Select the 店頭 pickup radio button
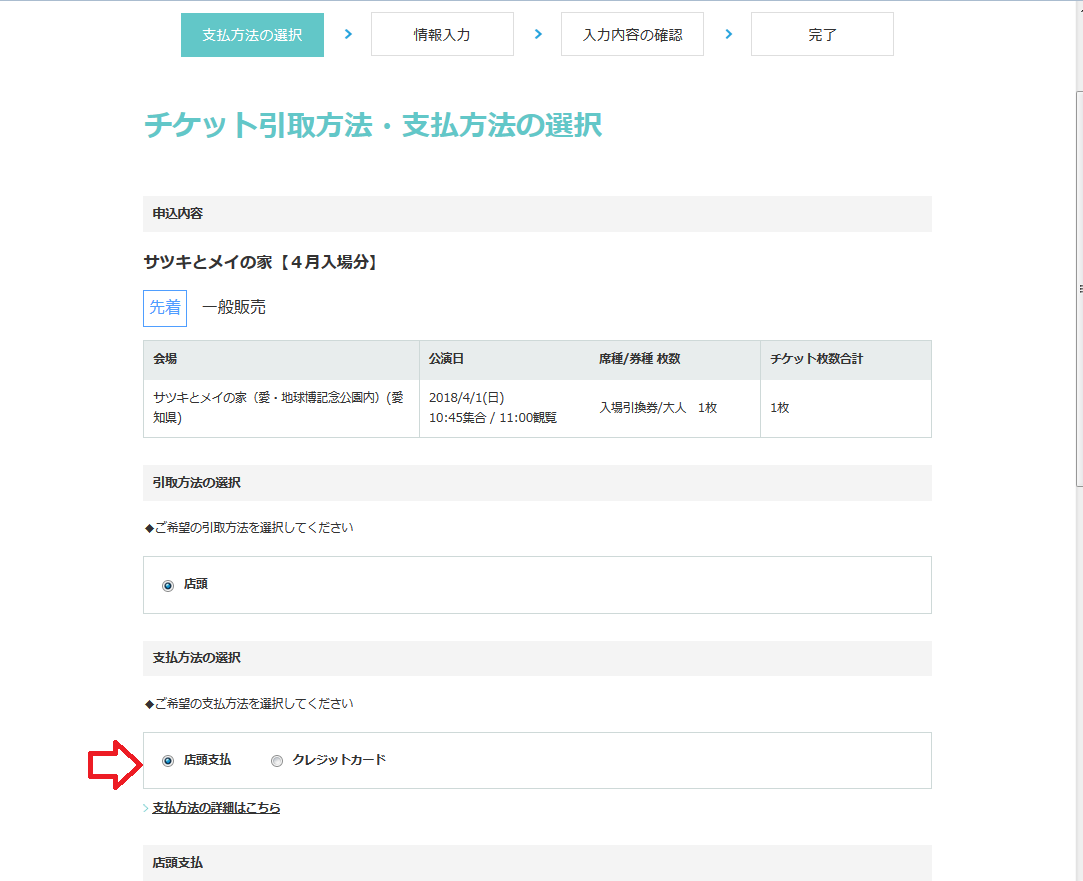The width and height of the screenshot is (1083, 881). (168, 585)
